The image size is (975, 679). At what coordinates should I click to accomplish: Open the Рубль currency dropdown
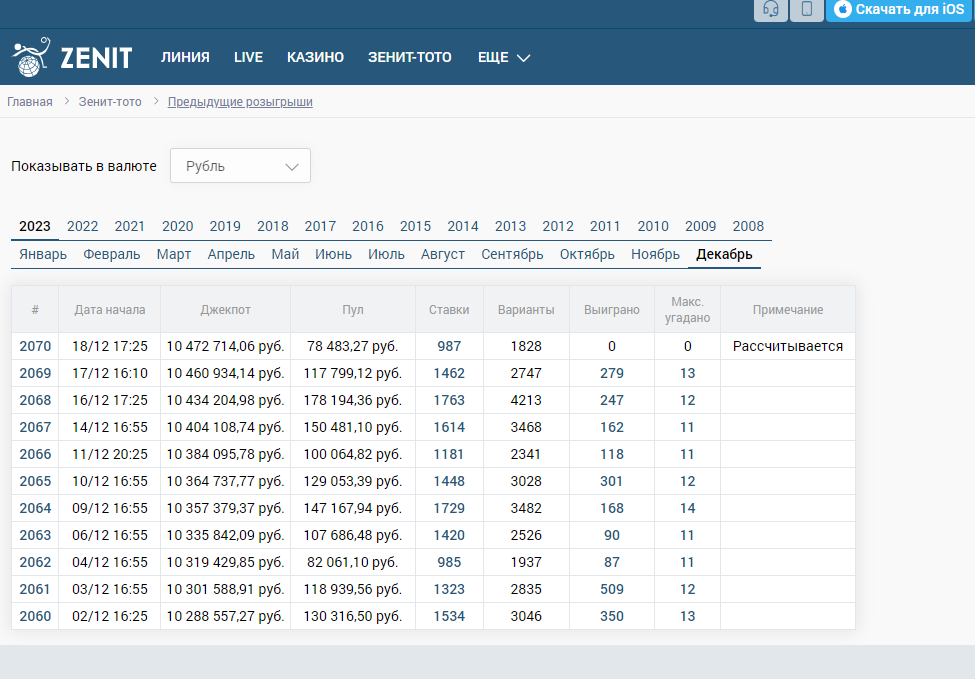[240, 166]
